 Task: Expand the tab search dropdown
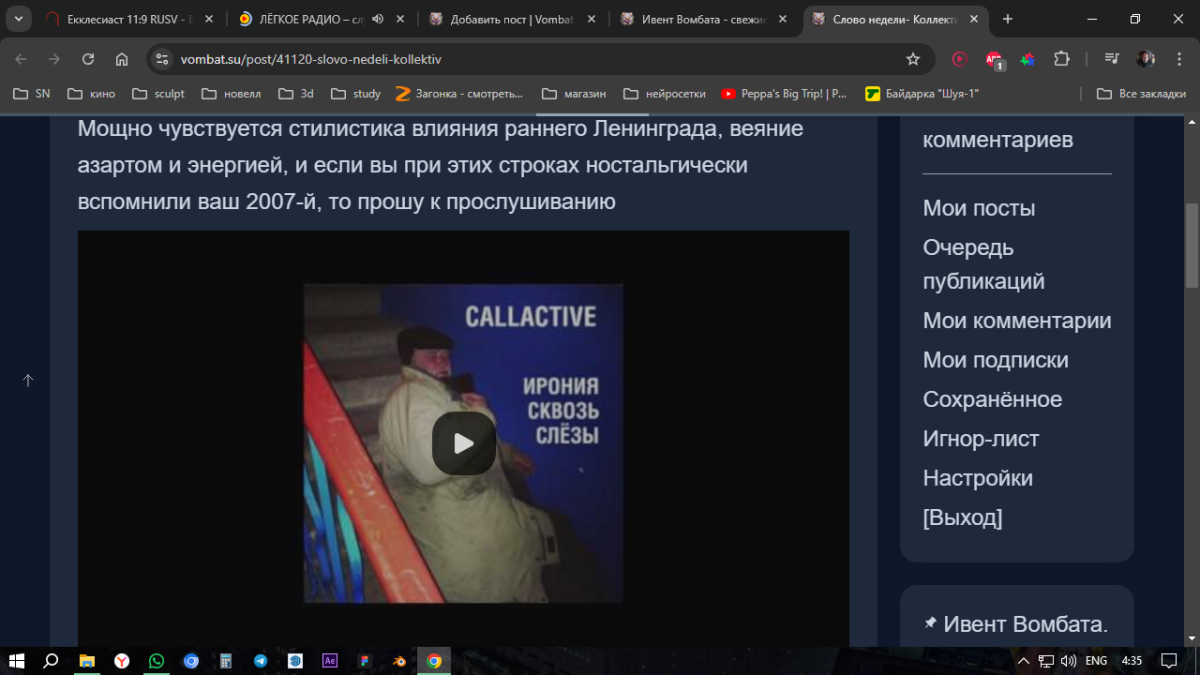(x=18, y=19)
